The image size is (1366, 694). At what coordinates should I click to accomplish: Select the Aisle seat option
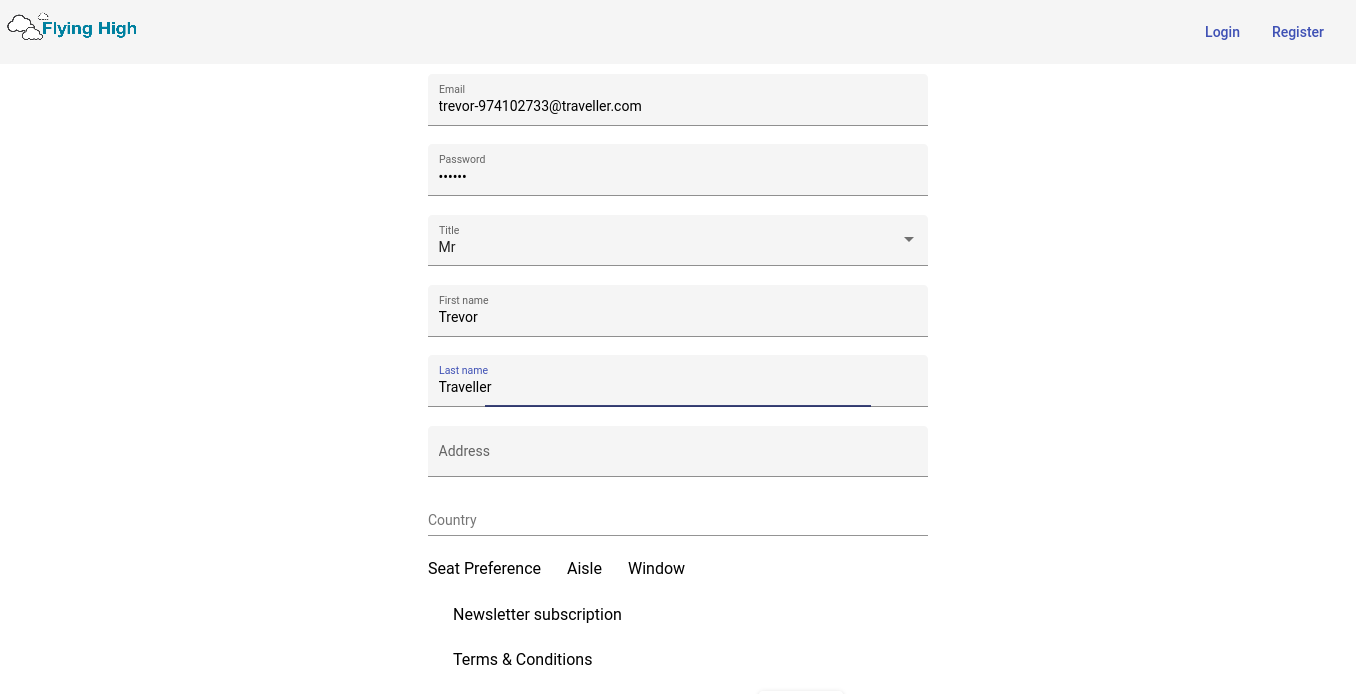point(584,568)
